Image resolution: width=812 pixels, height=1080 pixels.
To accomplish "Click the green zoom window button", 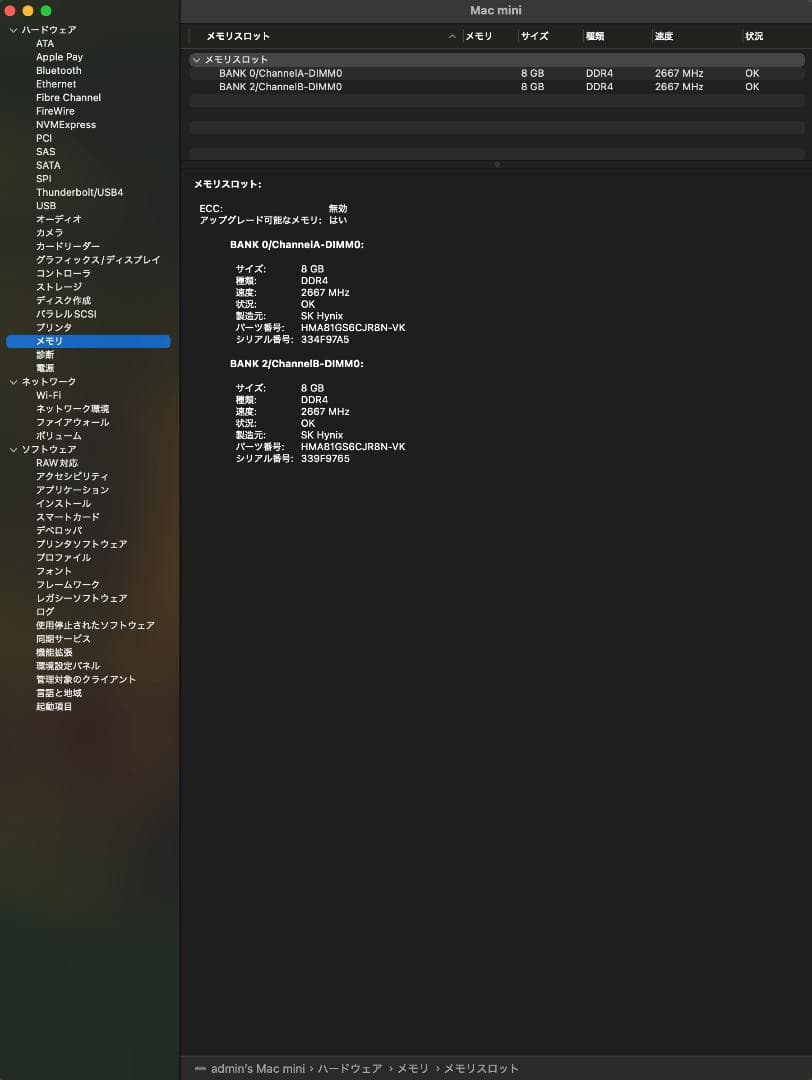I will pyautogui.click(x=46, y=11).
